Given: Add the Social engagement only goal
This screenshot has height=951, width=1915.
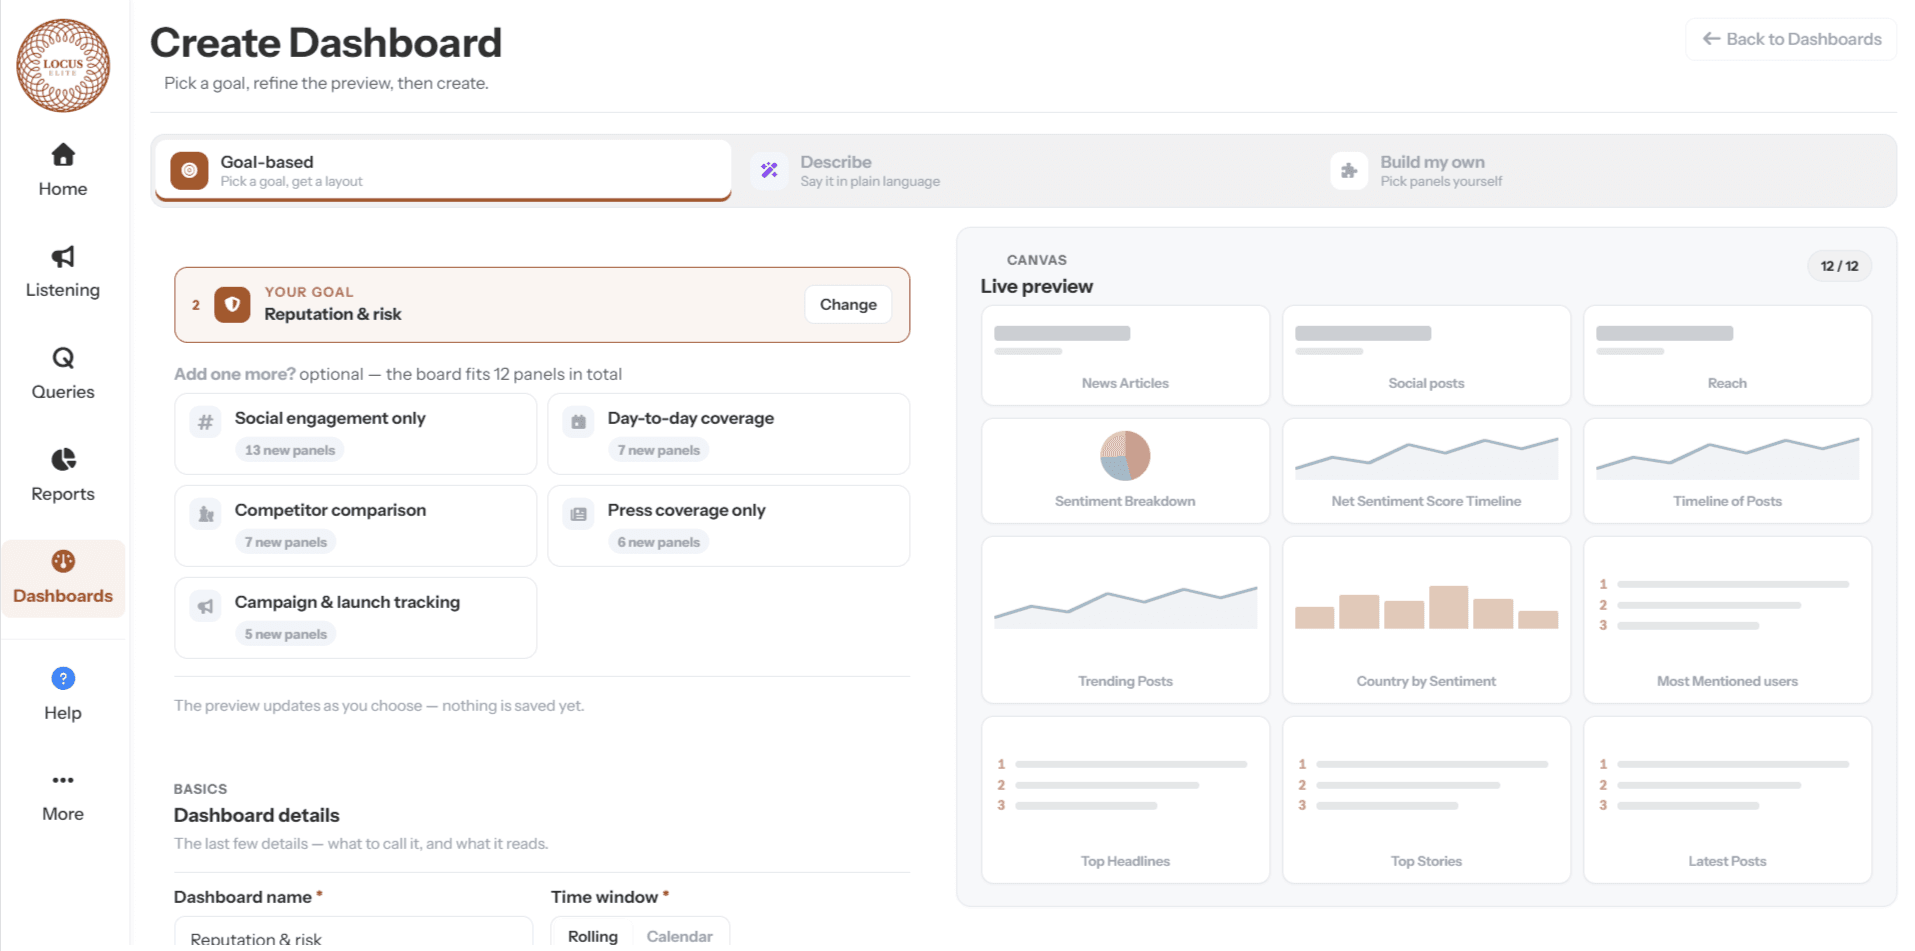Looking at the screenshot, I should click(355, 434).
